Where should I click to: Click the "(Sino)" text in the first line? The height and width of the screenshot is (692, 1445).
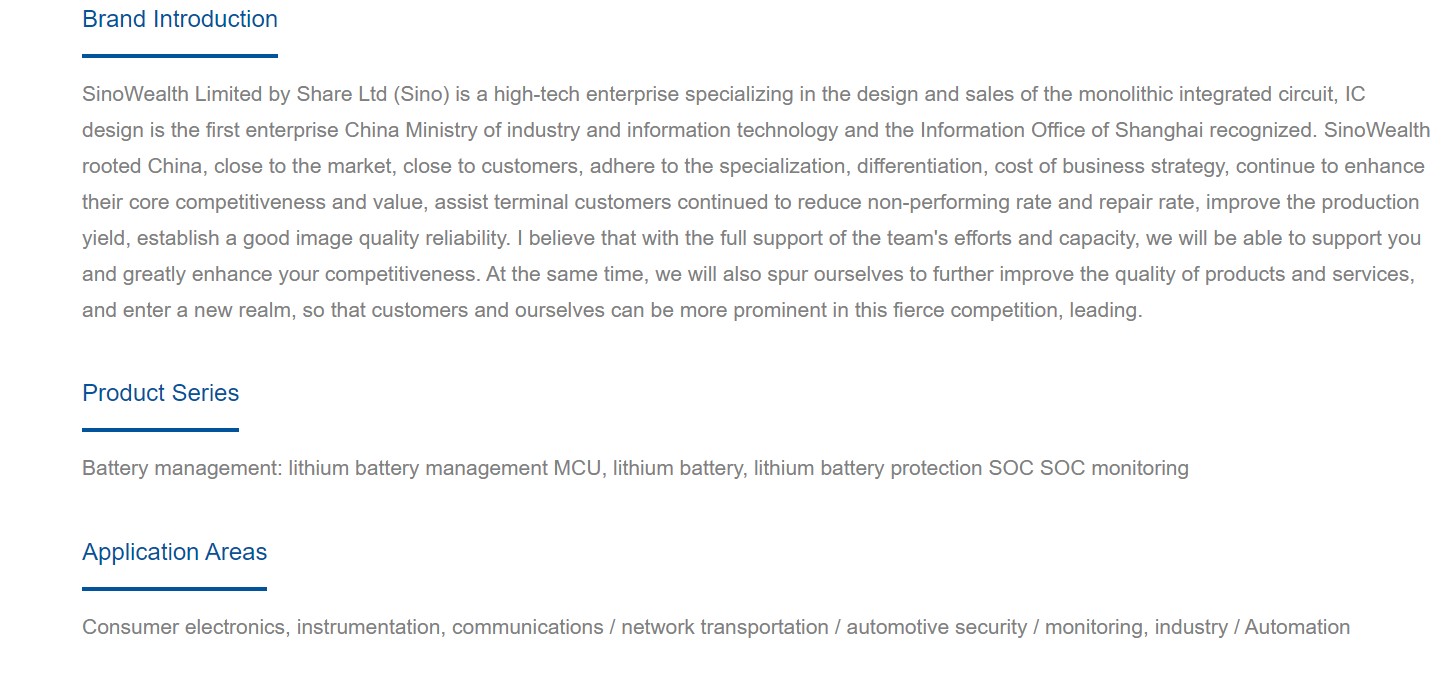[x=418, y=95]
